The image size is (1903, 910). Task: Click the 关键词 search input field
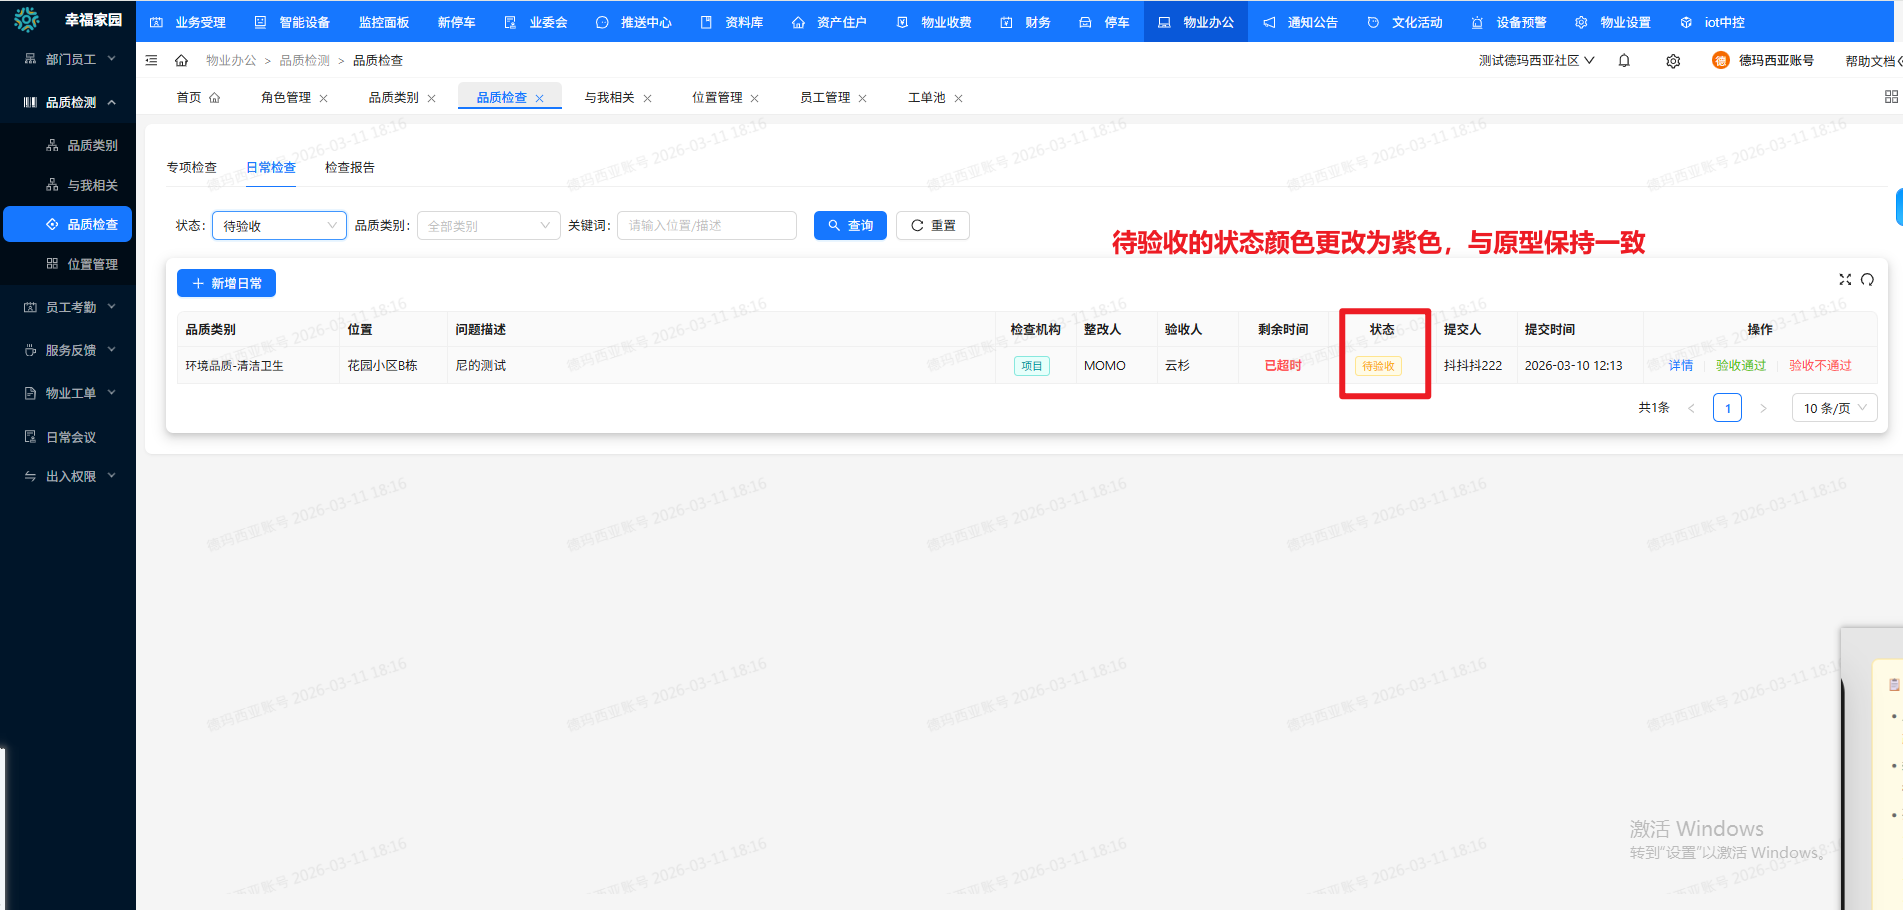[x=706, y=226]
